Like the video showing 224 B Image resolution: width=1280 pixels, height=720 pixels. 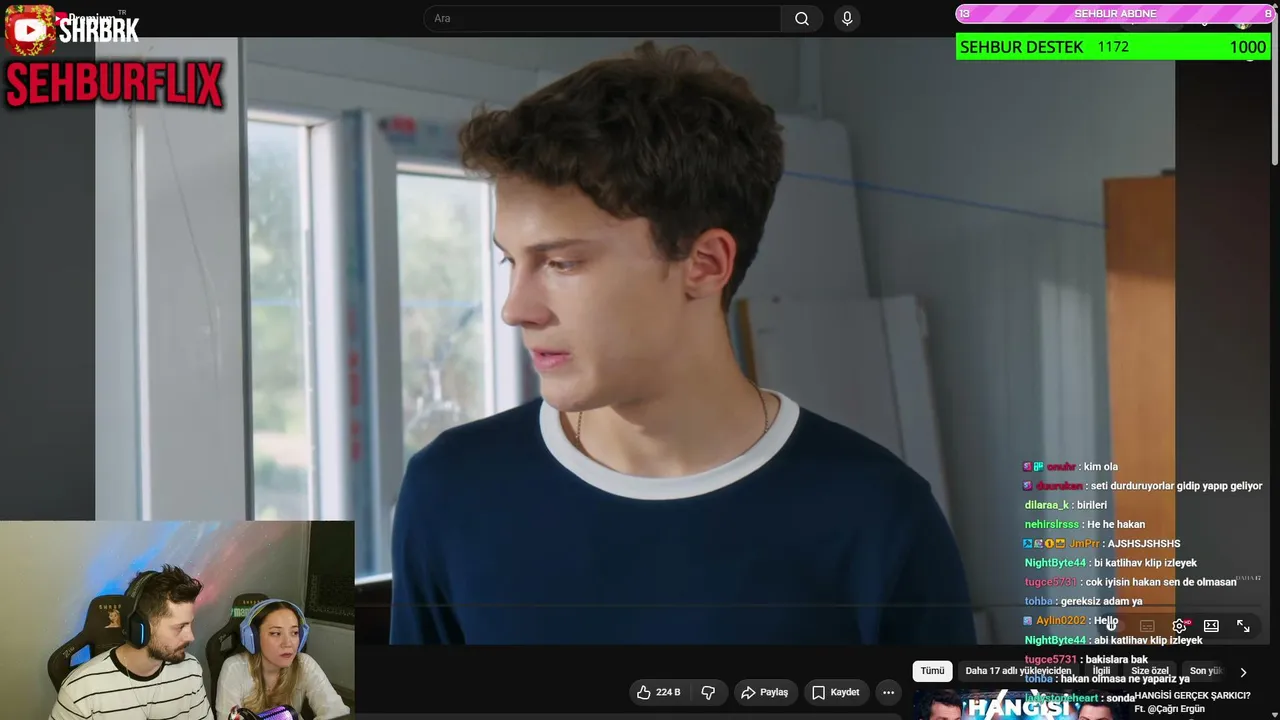(x=658, y=692)
